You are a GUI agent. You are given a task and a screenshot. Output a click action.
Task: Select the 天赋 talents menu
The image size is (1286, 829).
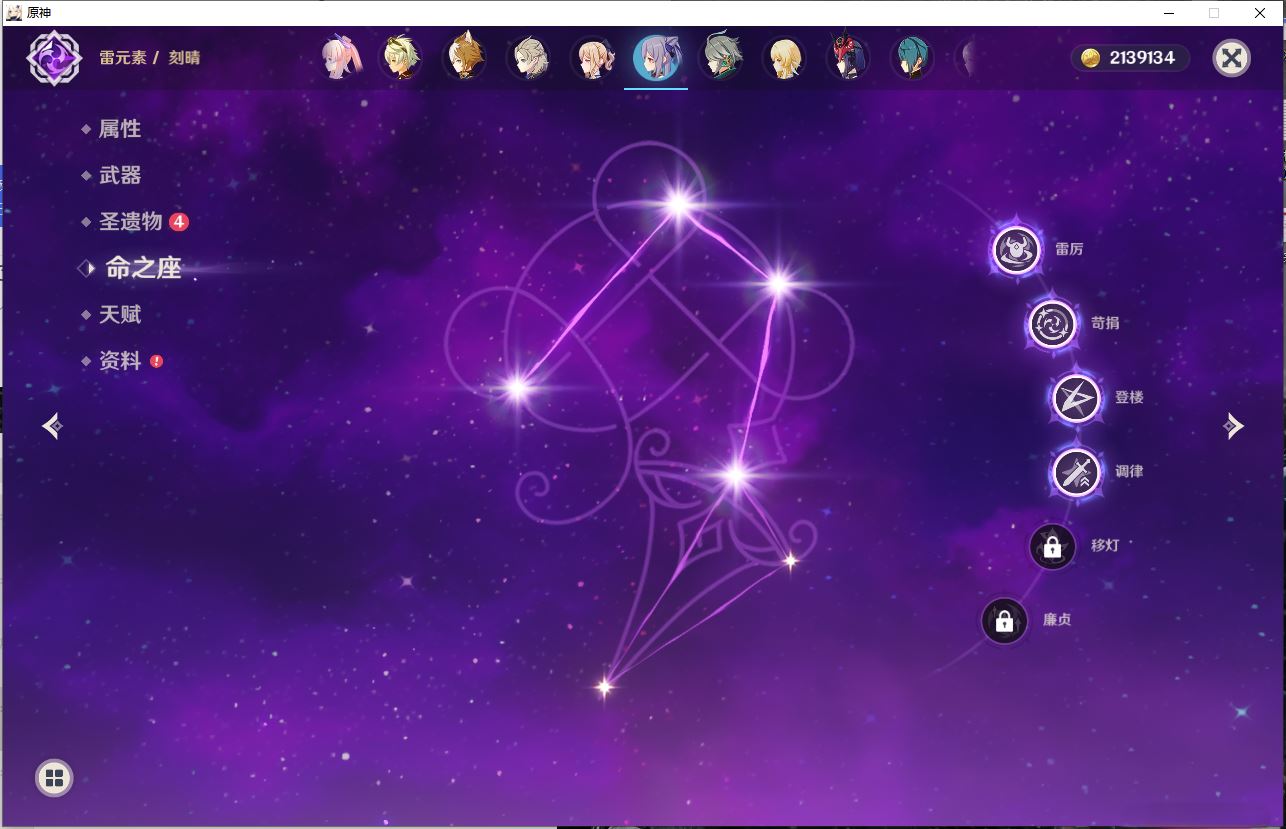point(119,315)
